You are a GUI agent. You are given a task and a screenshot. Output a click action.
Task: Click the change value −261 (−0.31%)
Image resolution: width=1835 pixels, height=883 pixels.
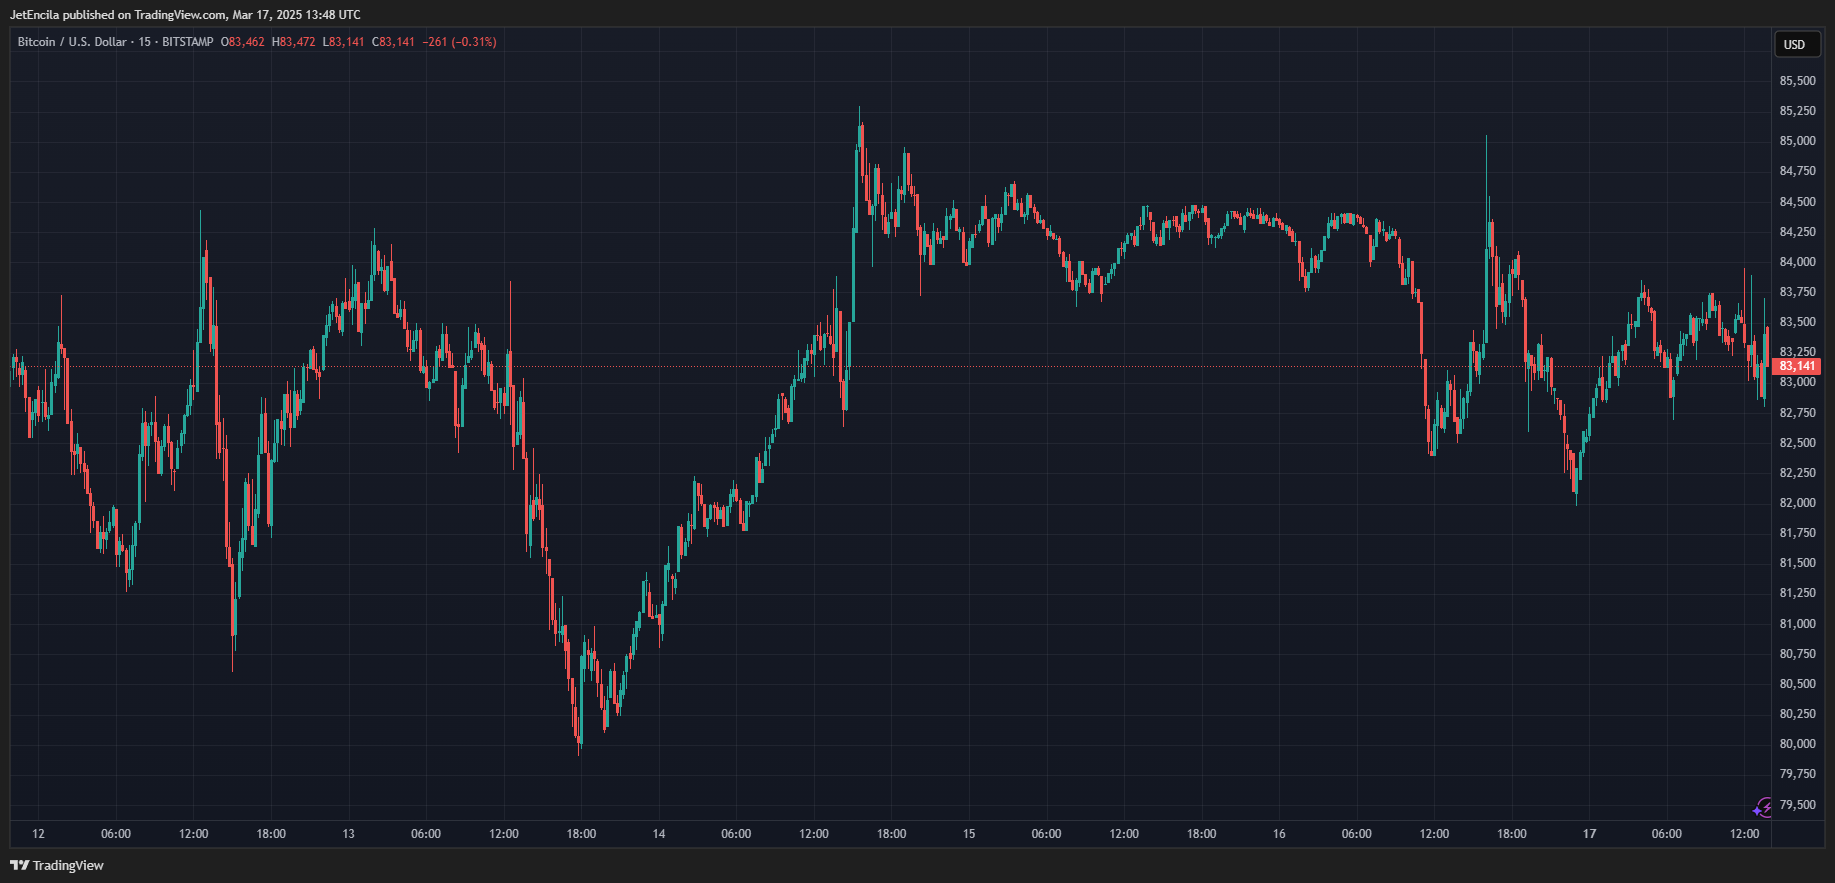(460, 42)
